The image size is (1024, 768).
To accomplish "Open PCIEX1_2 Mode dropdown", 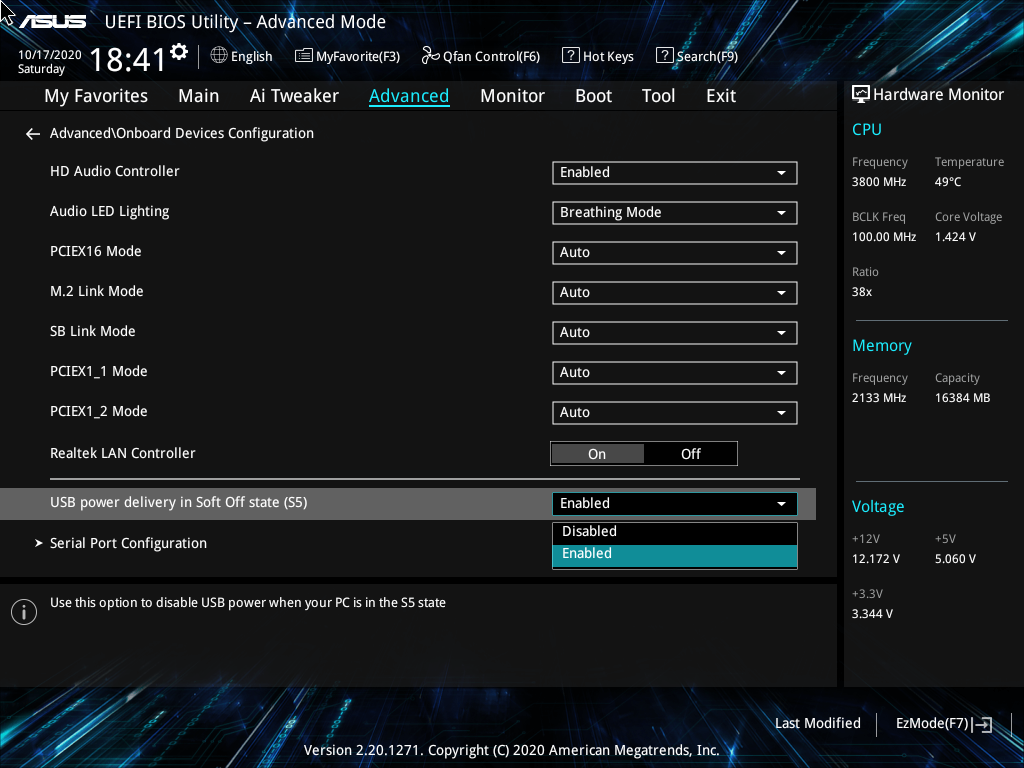I will (x=675, y=413).
